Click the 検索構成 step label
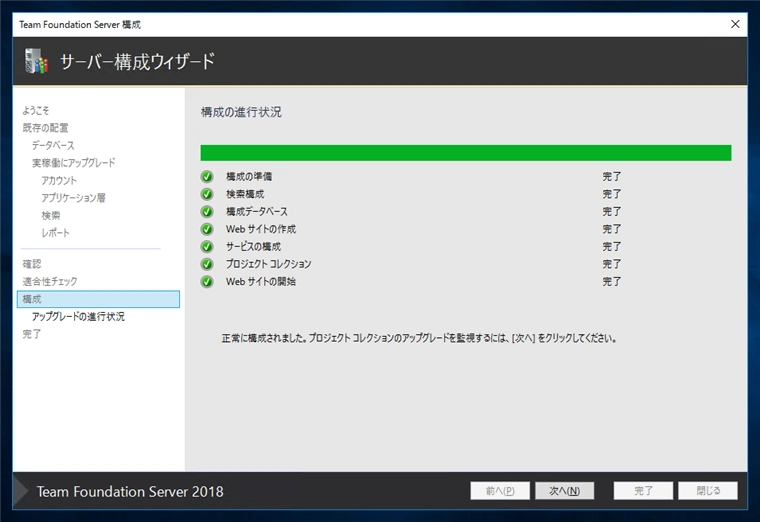The width and height of the screenshot is (760, 522). (x=245, y=194)
